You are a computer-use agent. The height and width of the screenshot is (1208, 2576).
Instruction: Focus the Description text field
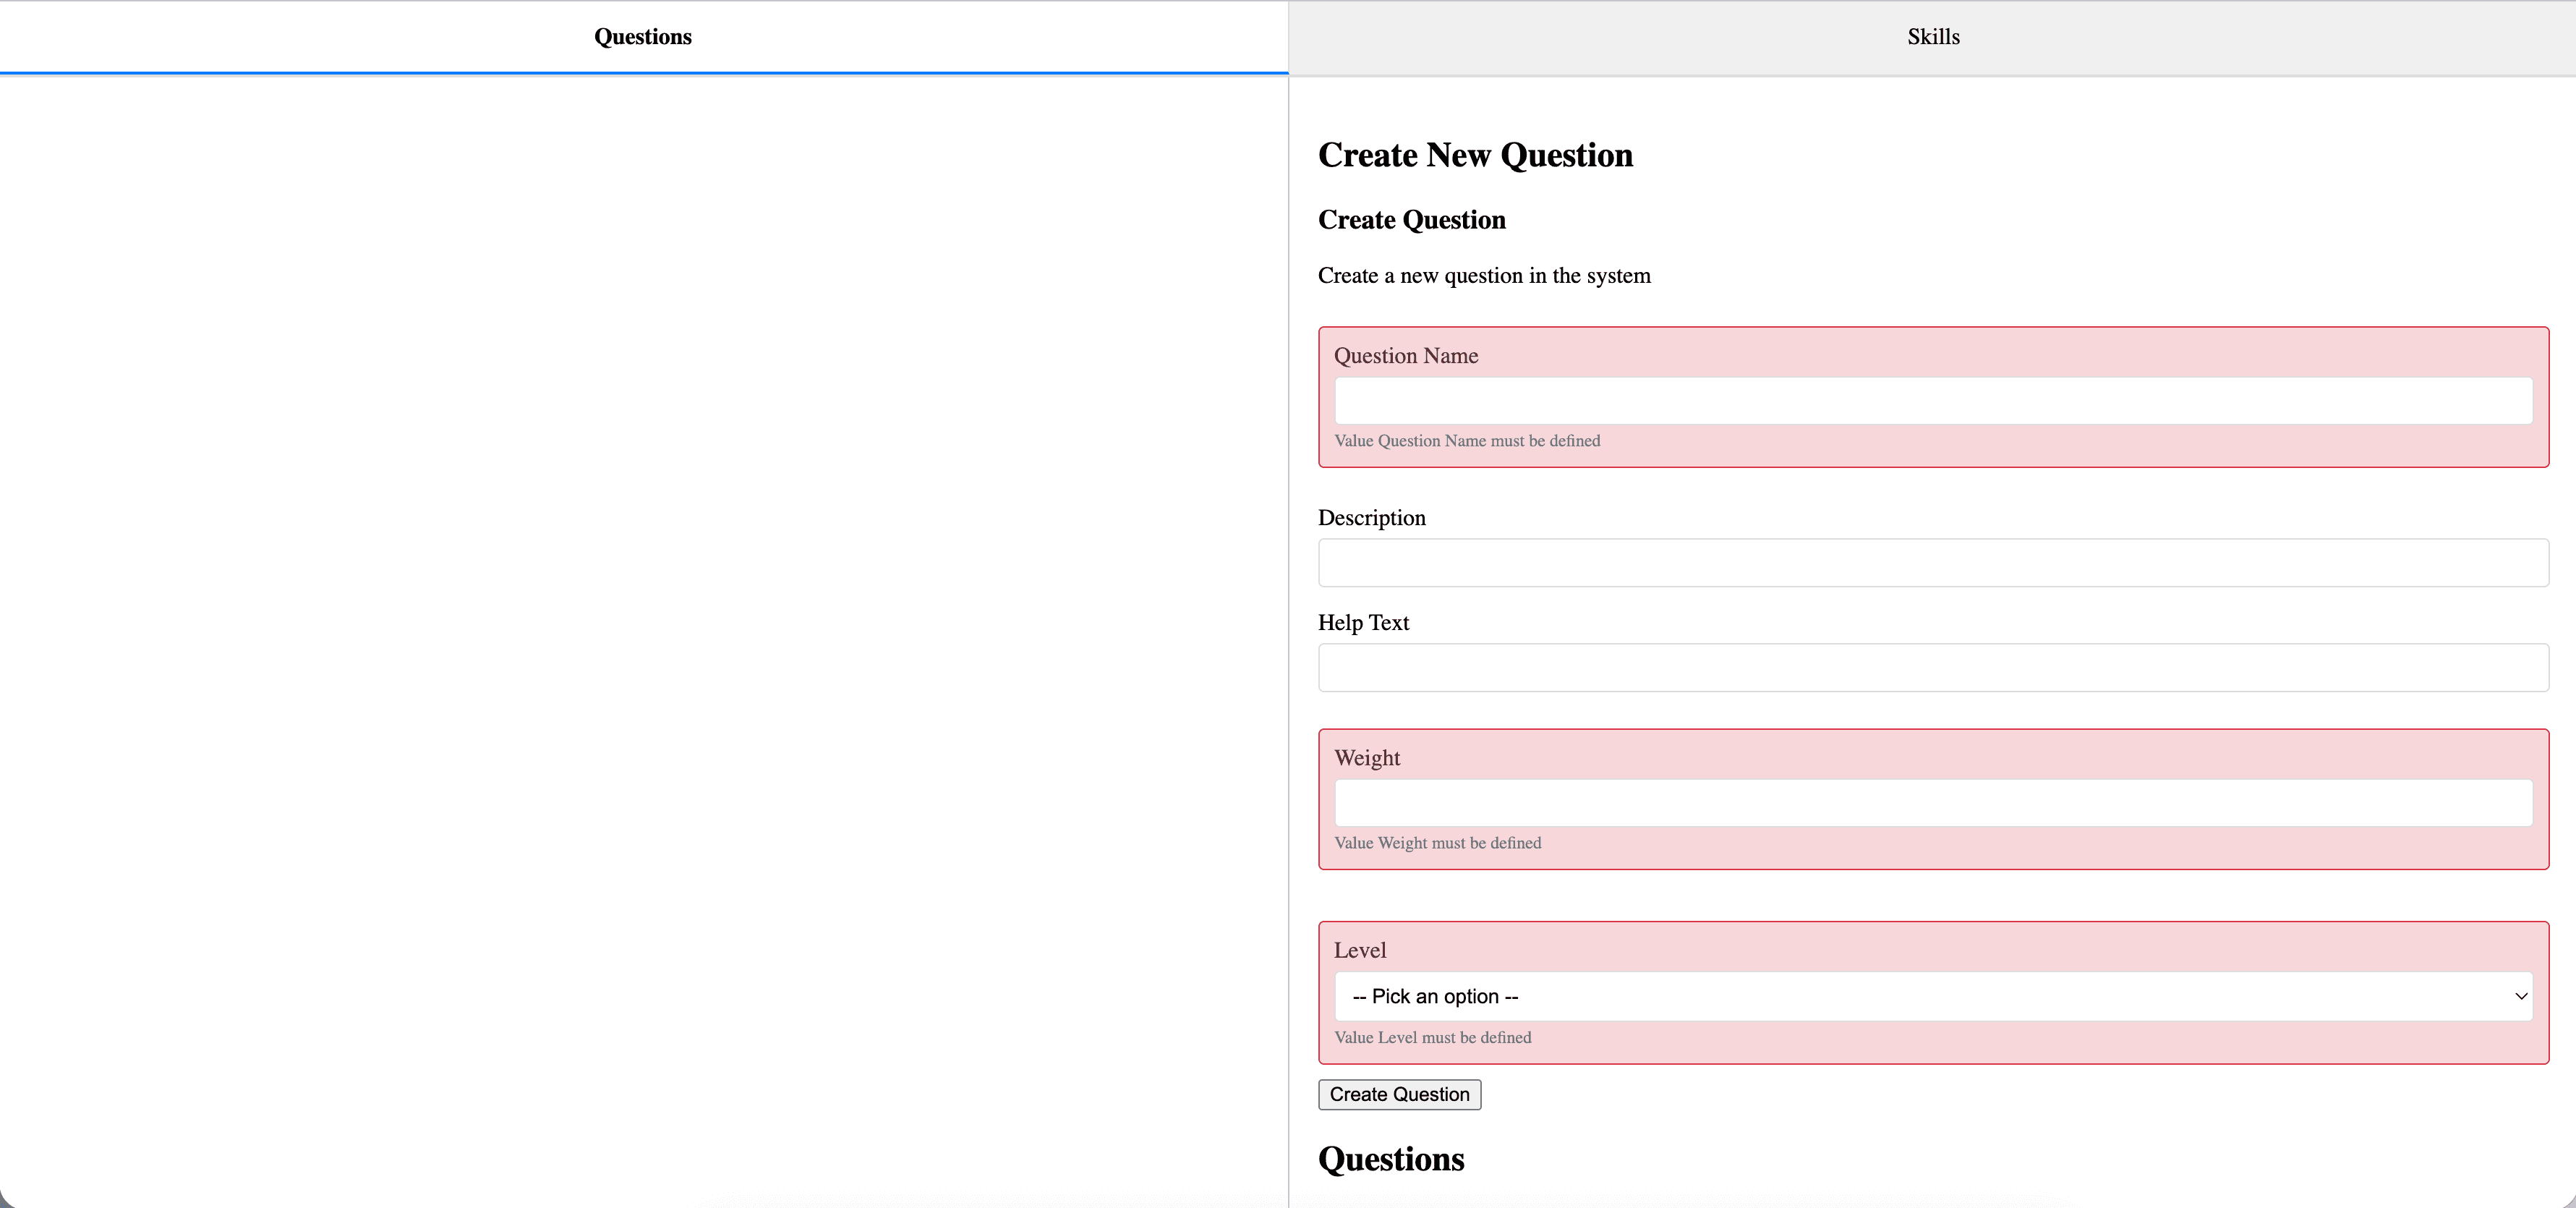coord(1932,563)
